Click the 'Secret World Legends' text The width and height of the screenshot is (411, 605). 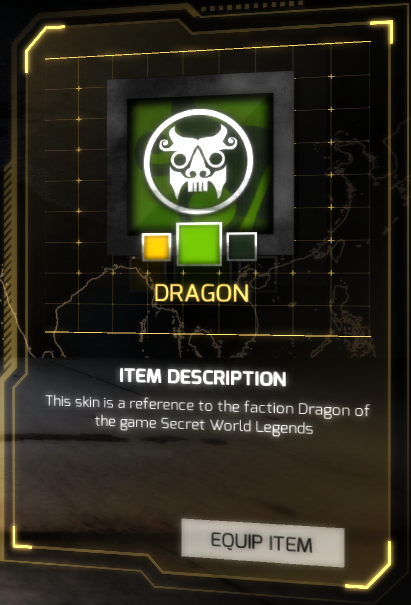pyautogui.click(x=237, y=425)
